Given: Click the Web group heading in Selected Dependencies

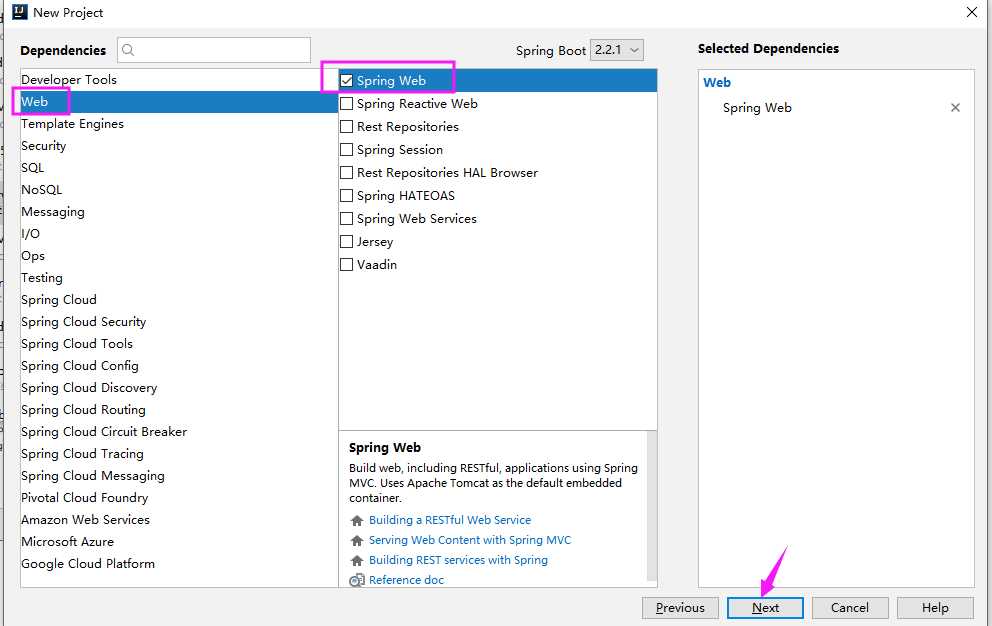Looking at the screenshot, I should point(717,82).
